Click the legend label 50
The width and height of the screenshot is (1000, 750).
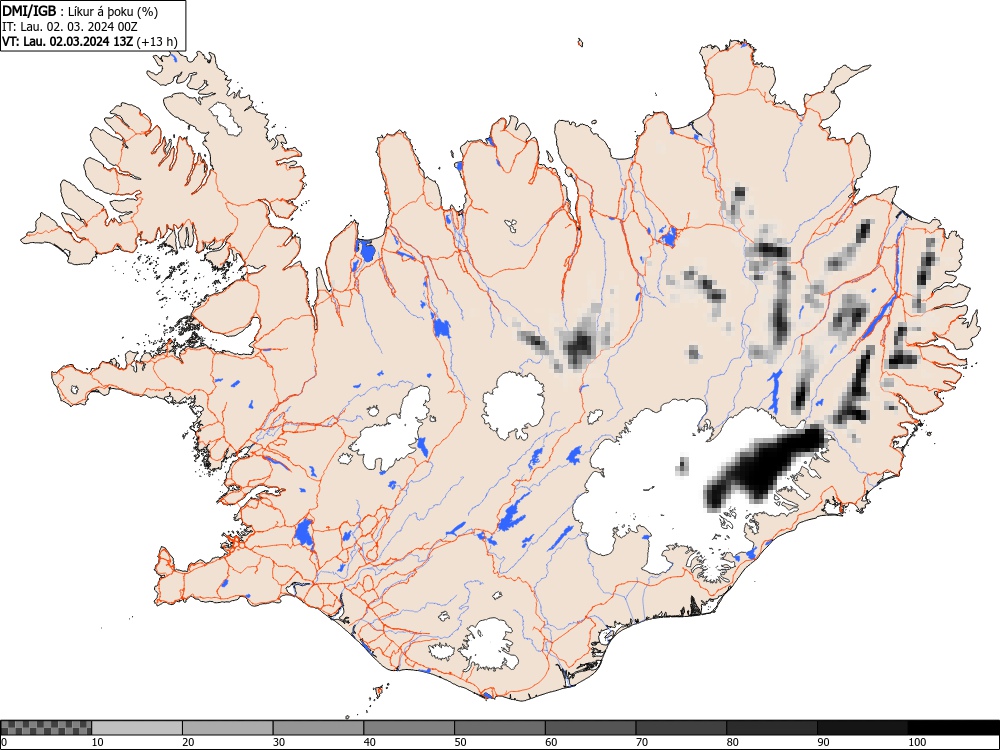(460, 742)
